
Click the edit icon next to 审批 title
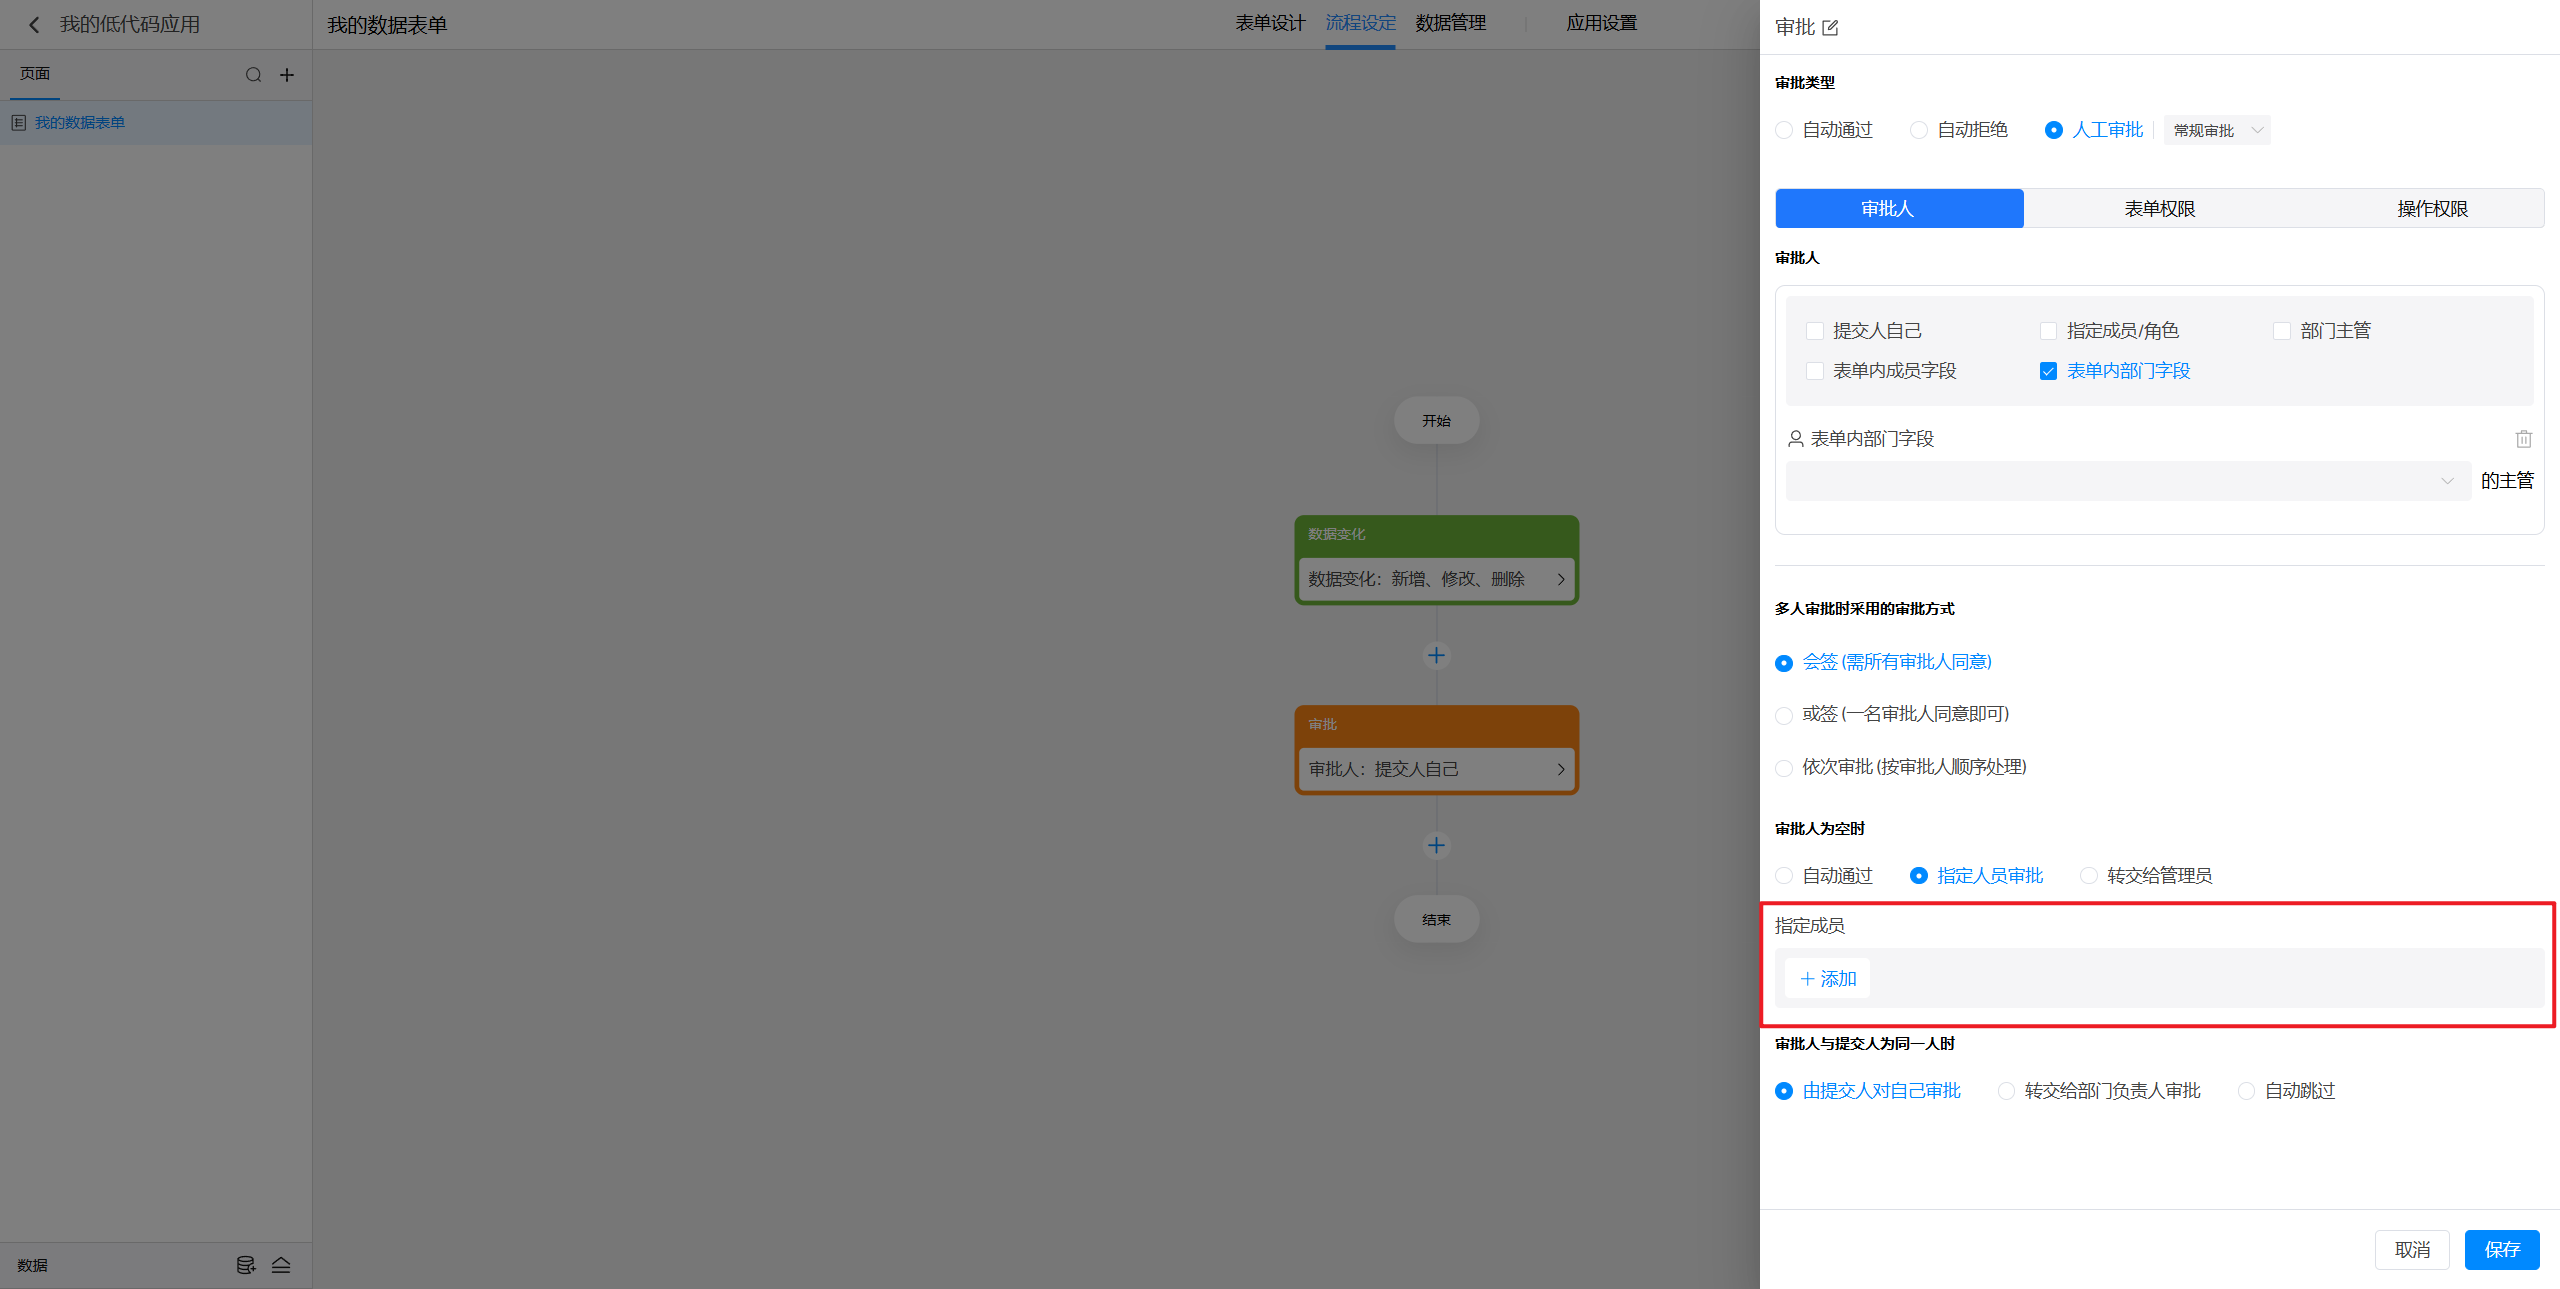pos(1830,28)
